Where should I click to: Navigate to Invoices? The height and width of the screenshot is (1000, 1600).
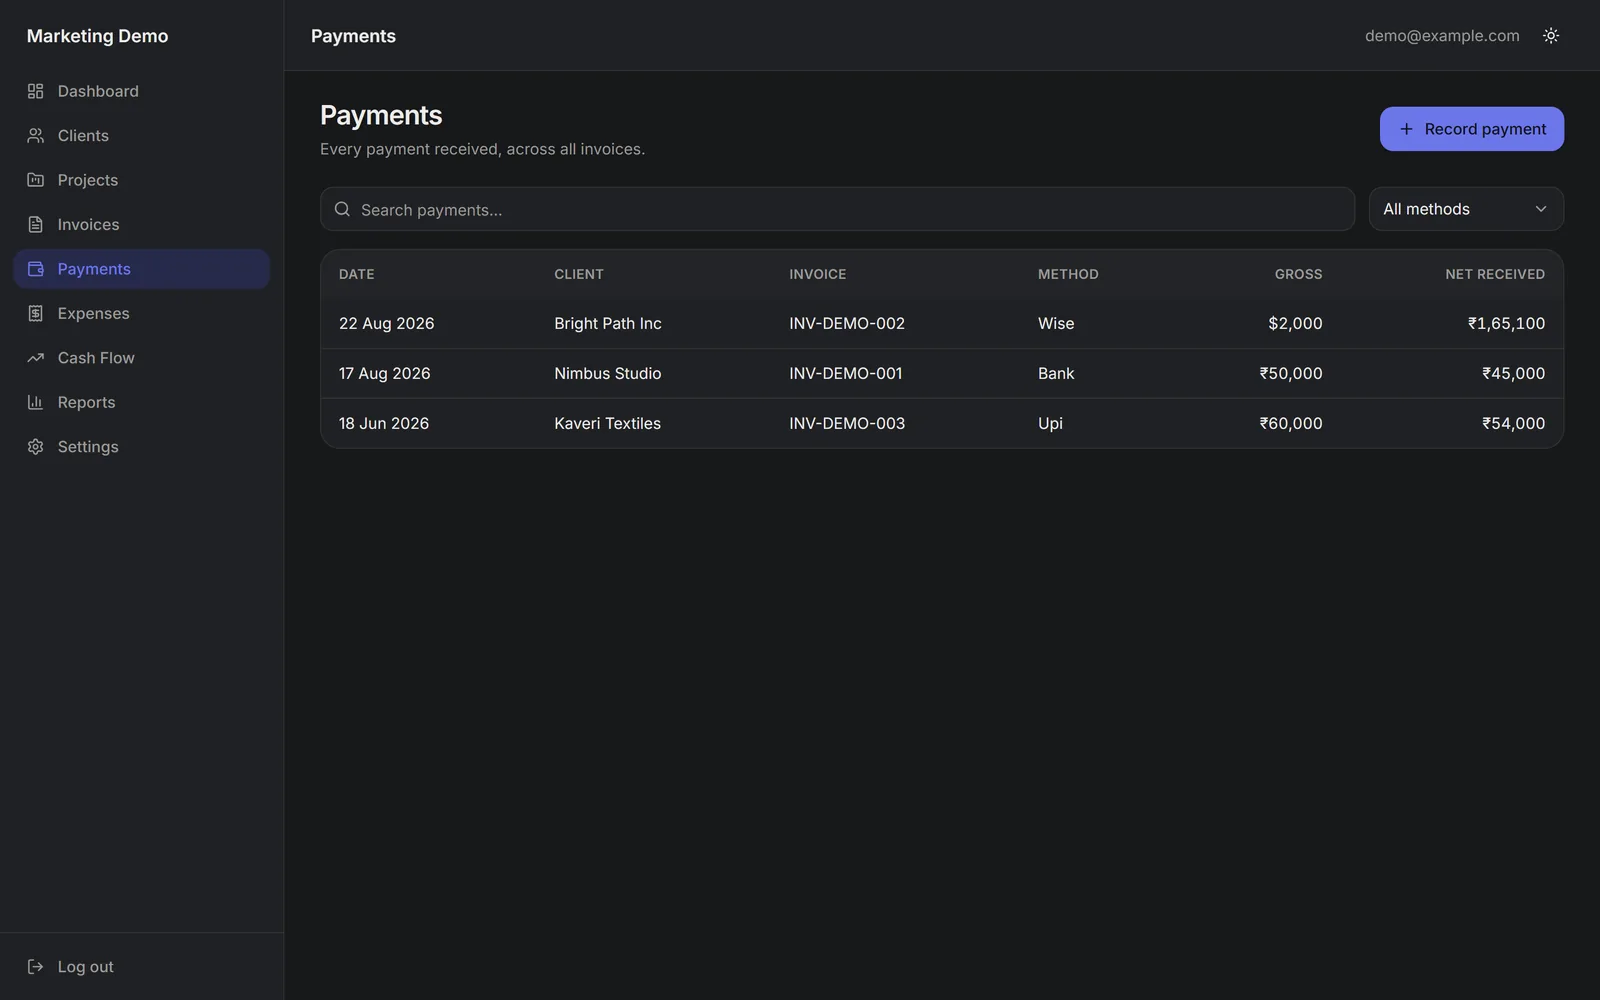(x=141, y=224)
